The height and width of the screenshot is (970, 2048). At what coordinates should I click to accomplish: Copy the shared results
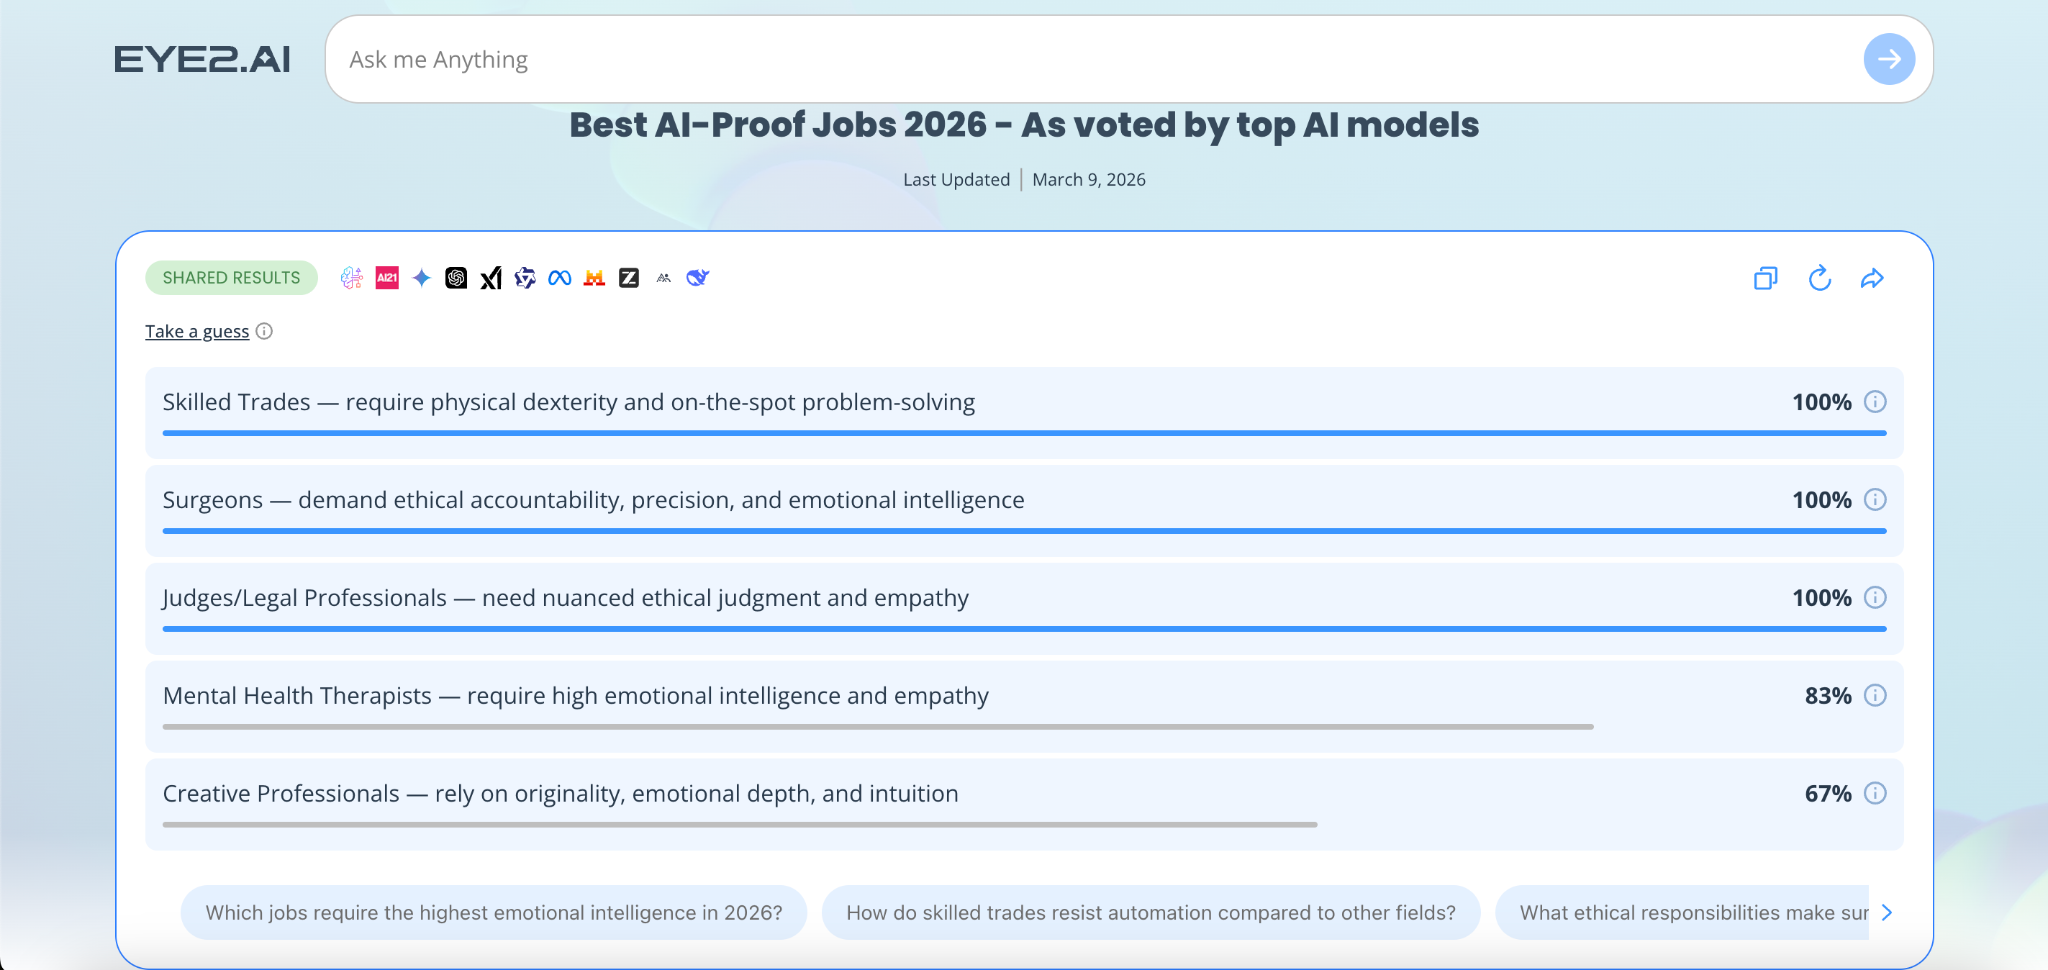[x=1765, y=278]
